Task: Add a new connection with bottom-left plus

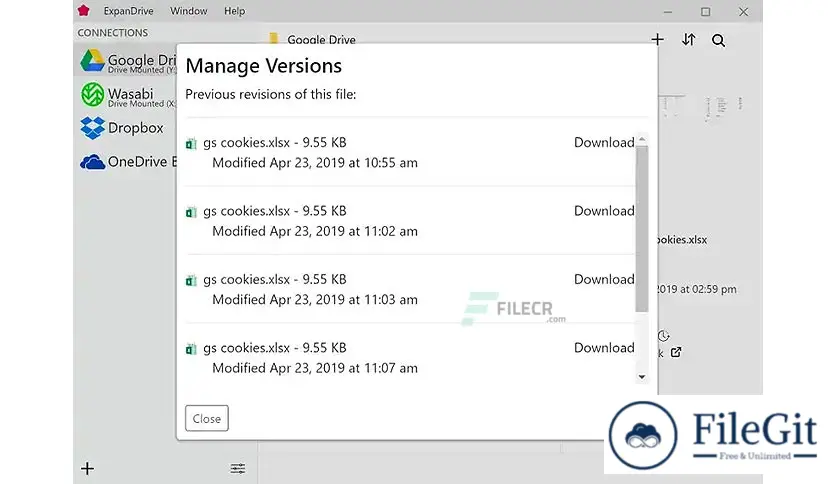Action: pos(87,469)
